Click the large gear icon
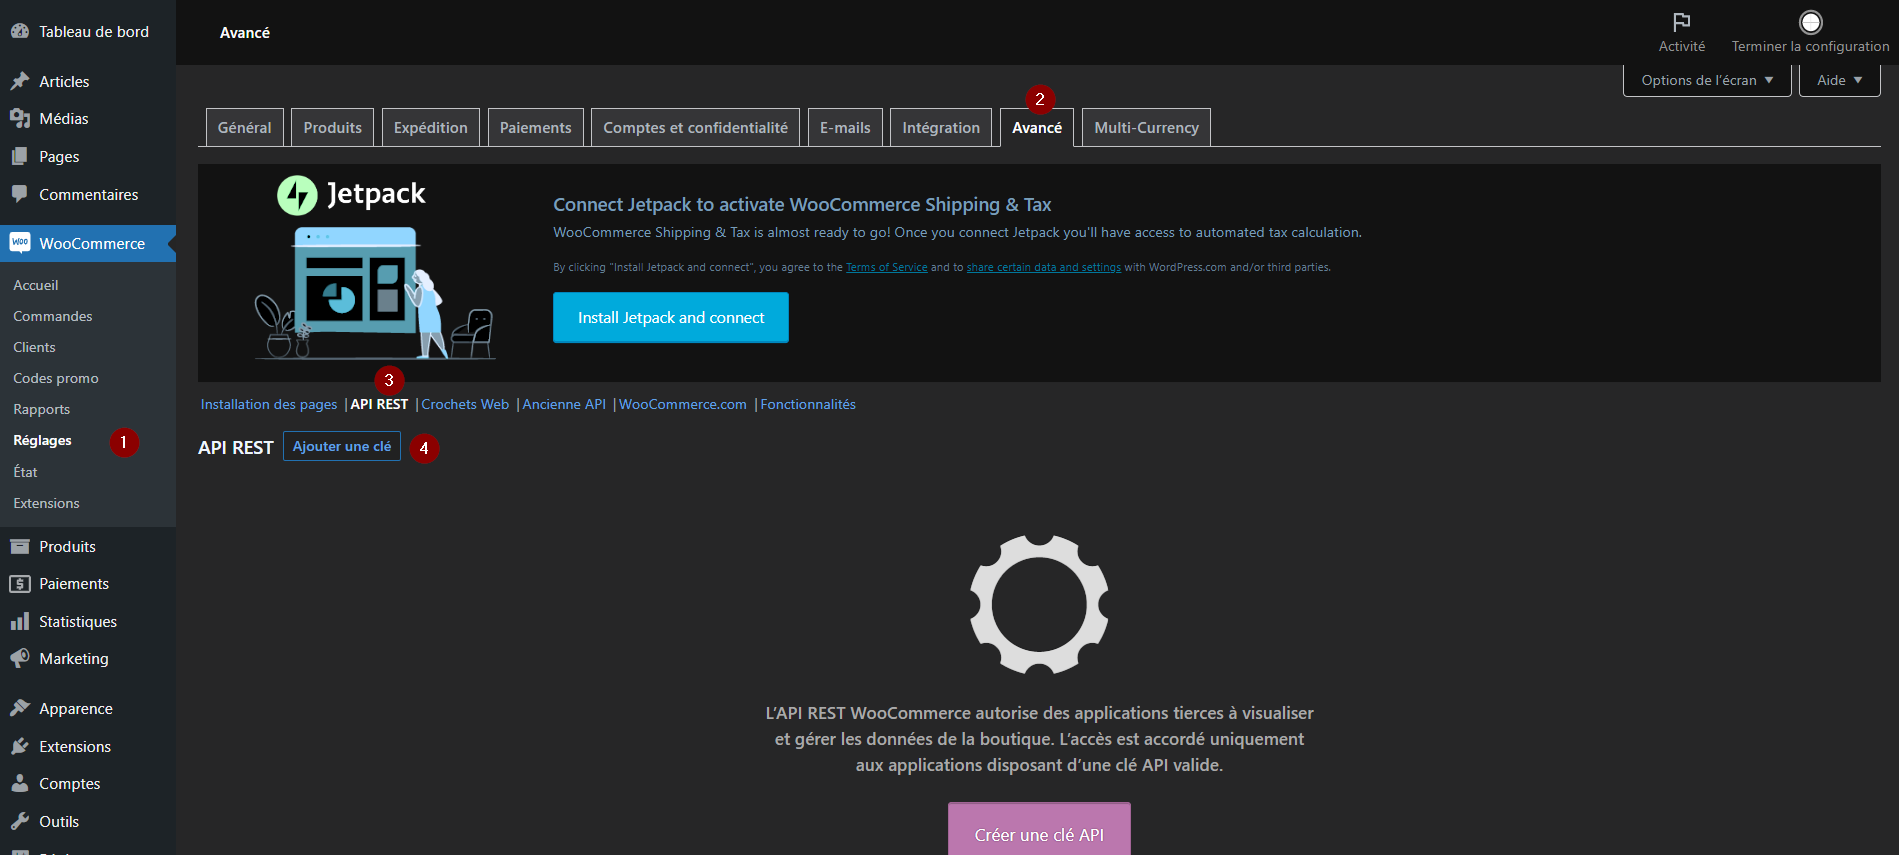 1039,604
